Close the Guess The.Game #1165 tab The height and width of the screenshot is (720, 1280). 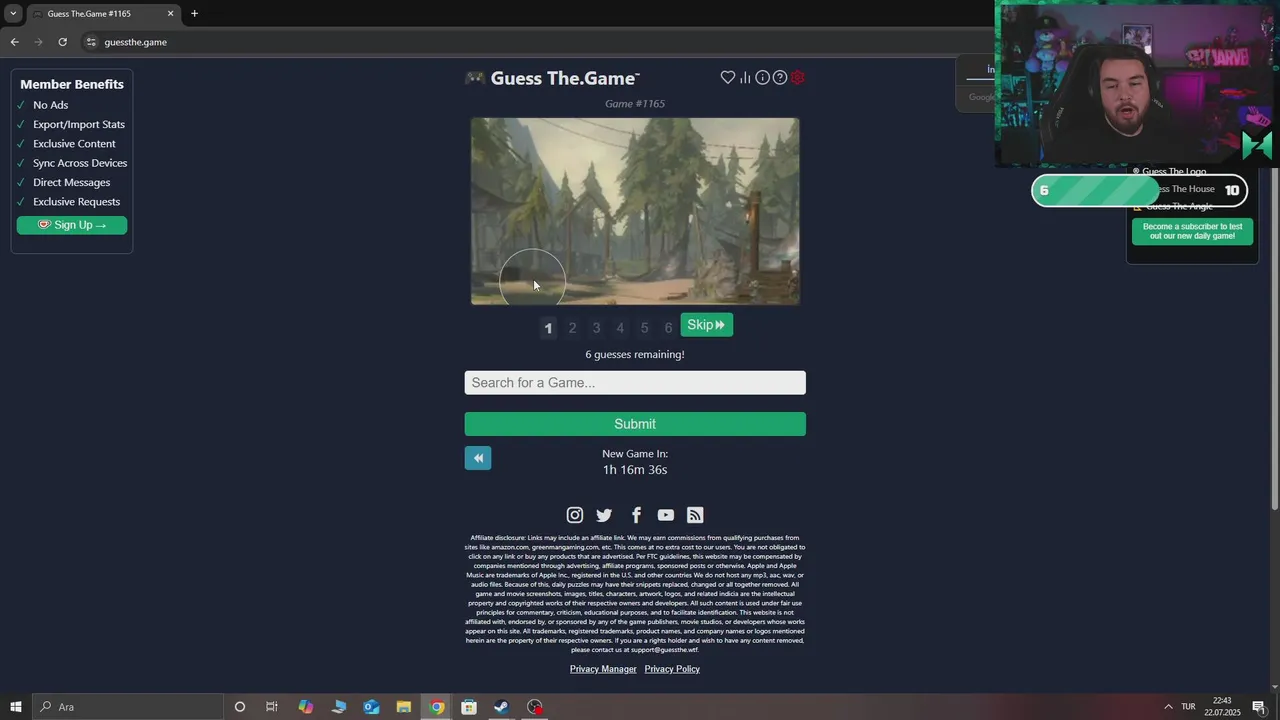pyautogui.click(x=170, y=14)
